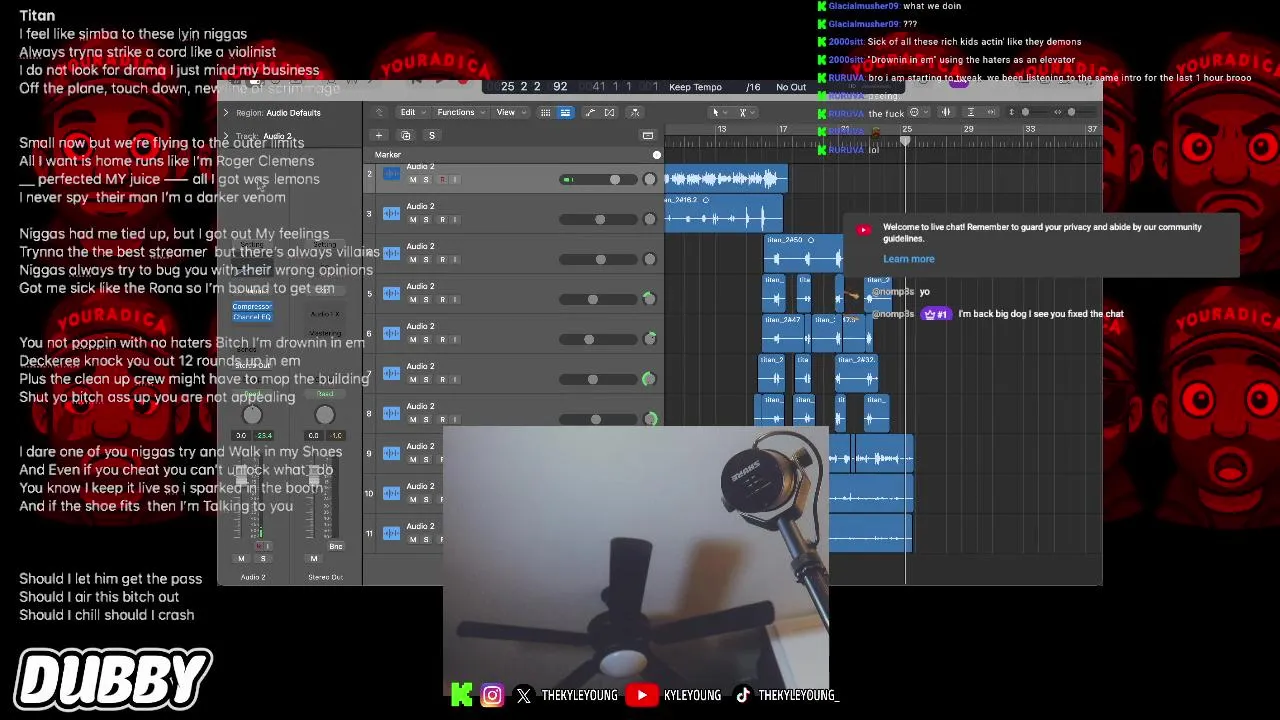Click Learn more in live chat notice
Image resolution: width=1280 pixels, height=720 pixels.
point(909,259)
